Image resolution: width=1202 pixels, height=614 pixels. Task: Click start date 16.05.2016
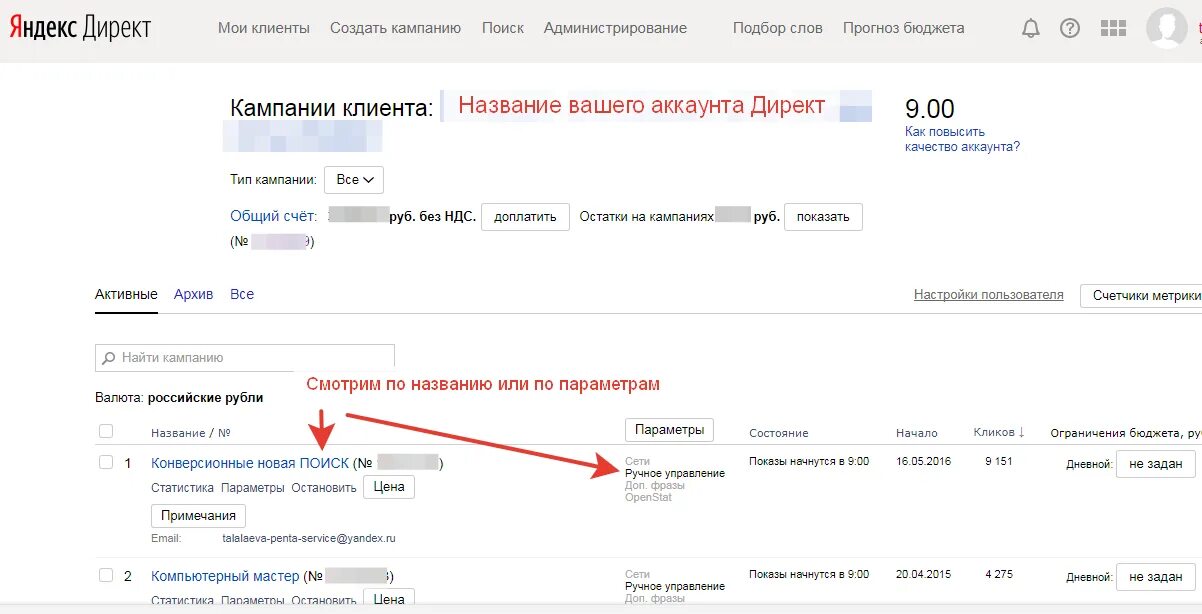point(924,461)
